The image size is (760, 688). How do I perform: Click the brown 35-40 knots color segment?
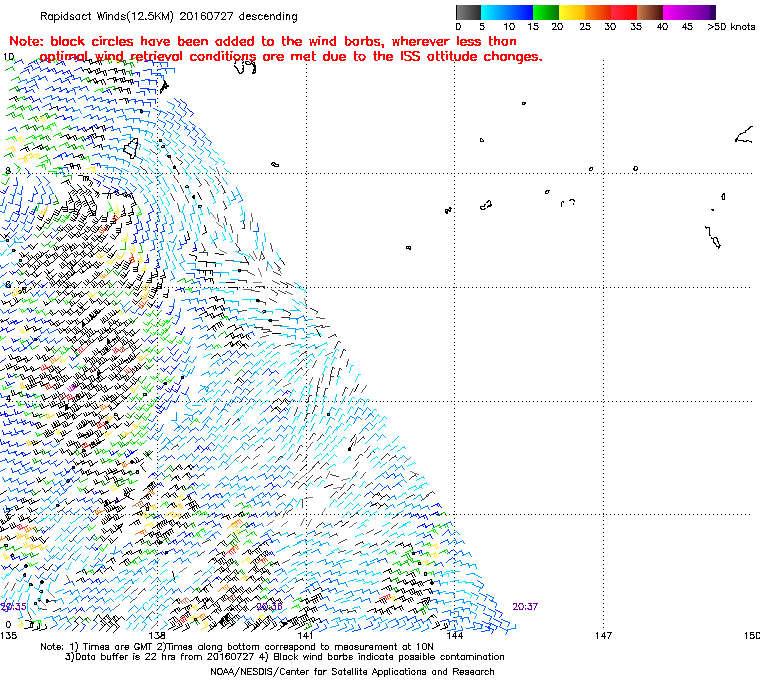pyautogui.click(x=650, y=13)
